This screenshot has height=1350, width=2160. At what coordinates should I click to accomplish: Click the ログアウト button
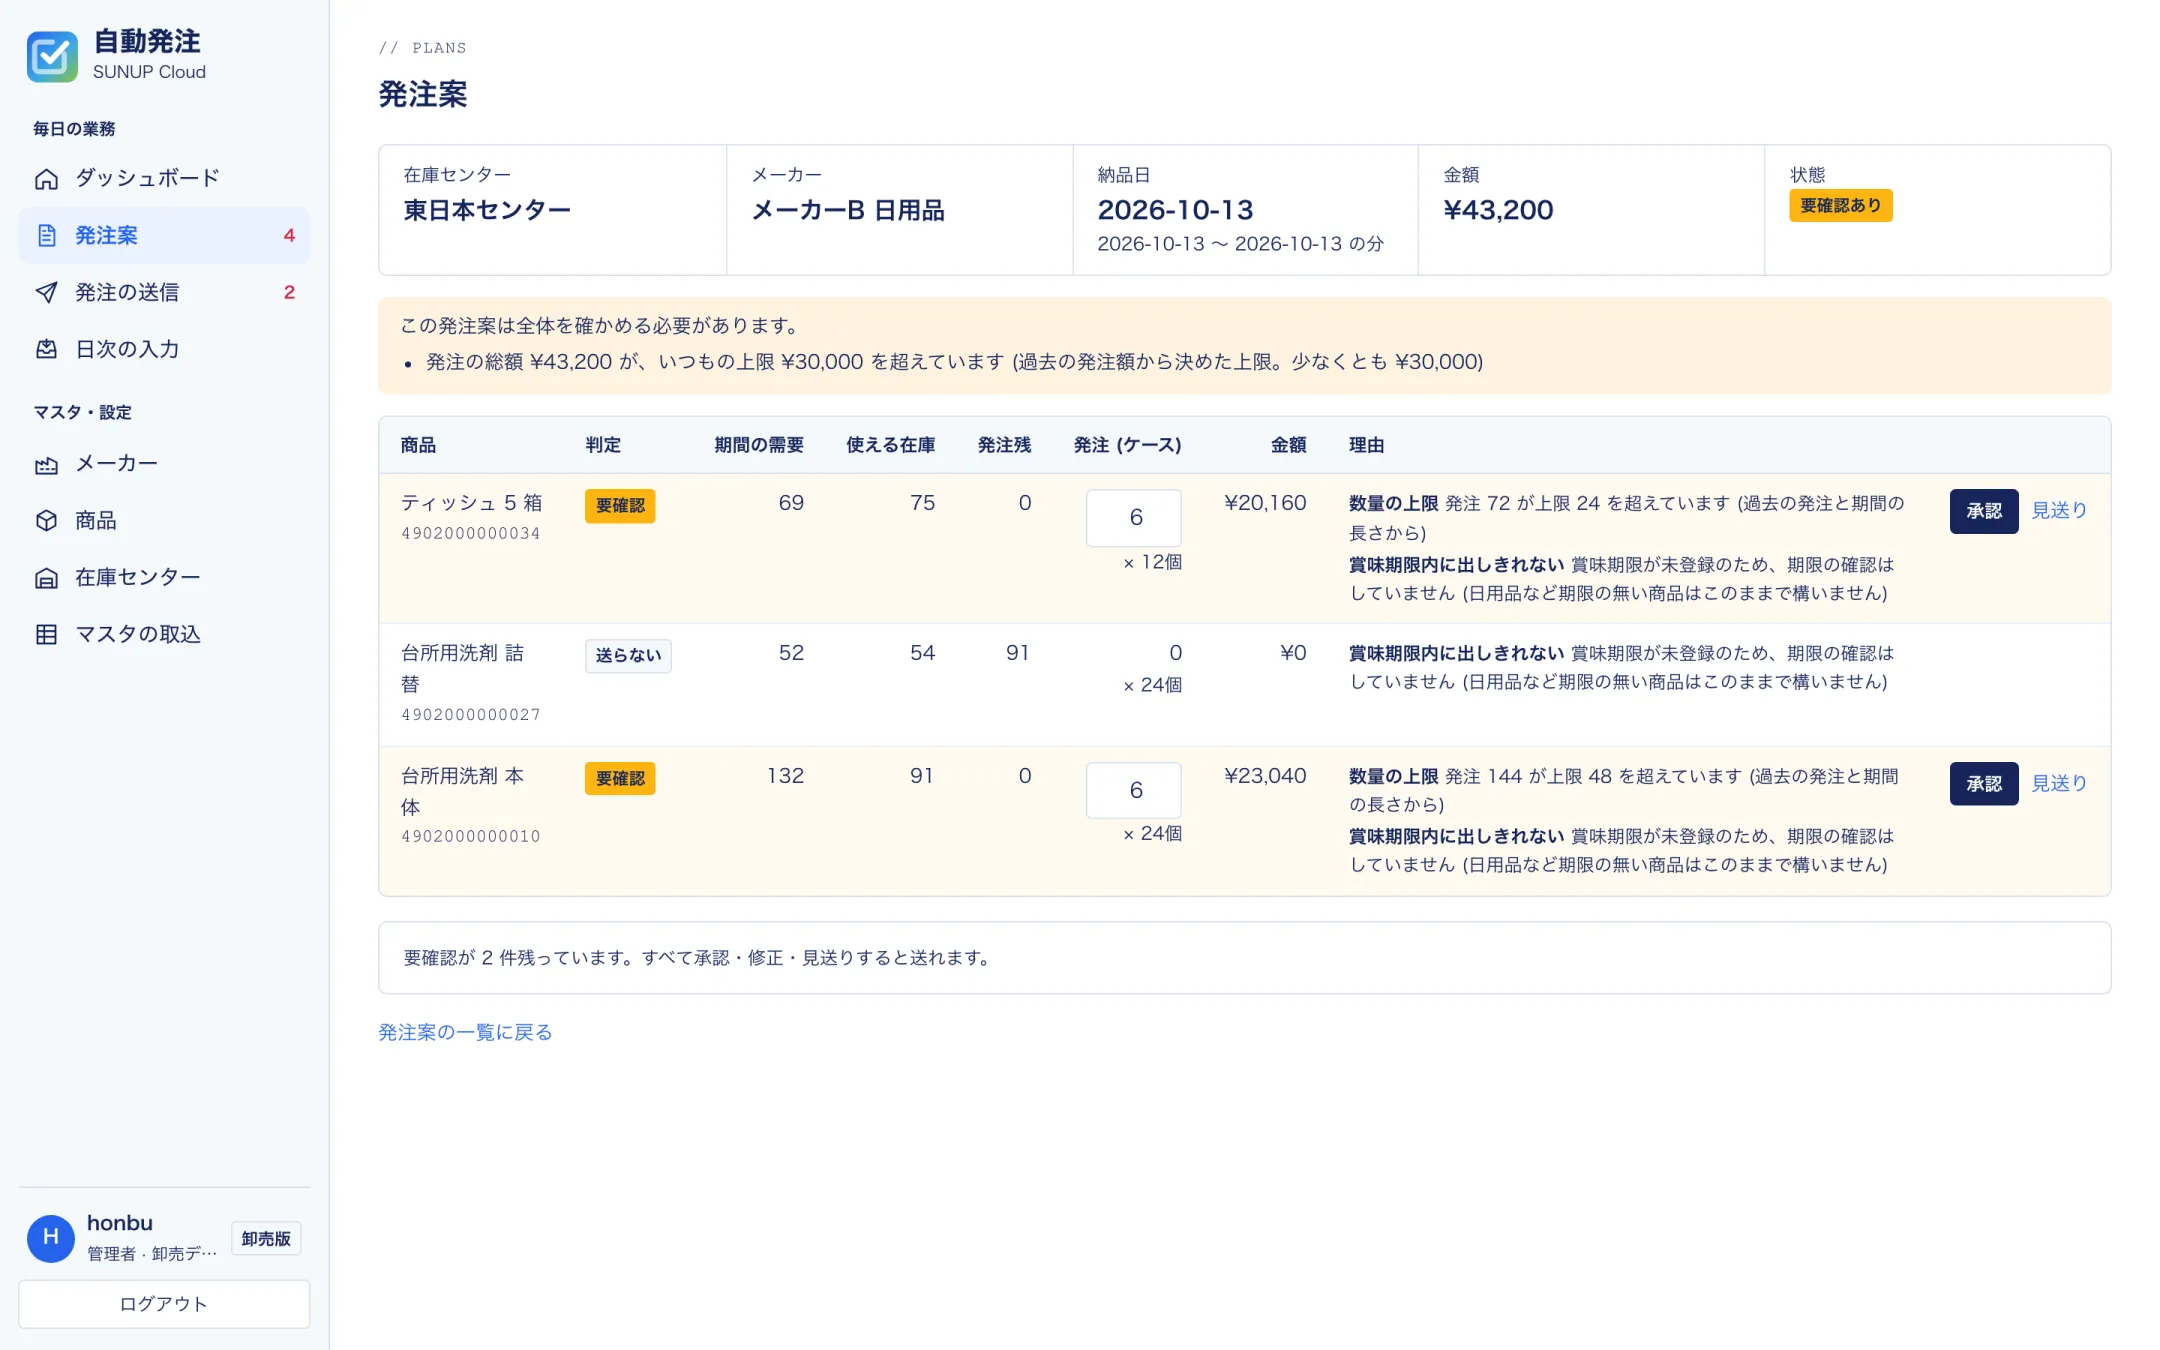point(164,1304)
